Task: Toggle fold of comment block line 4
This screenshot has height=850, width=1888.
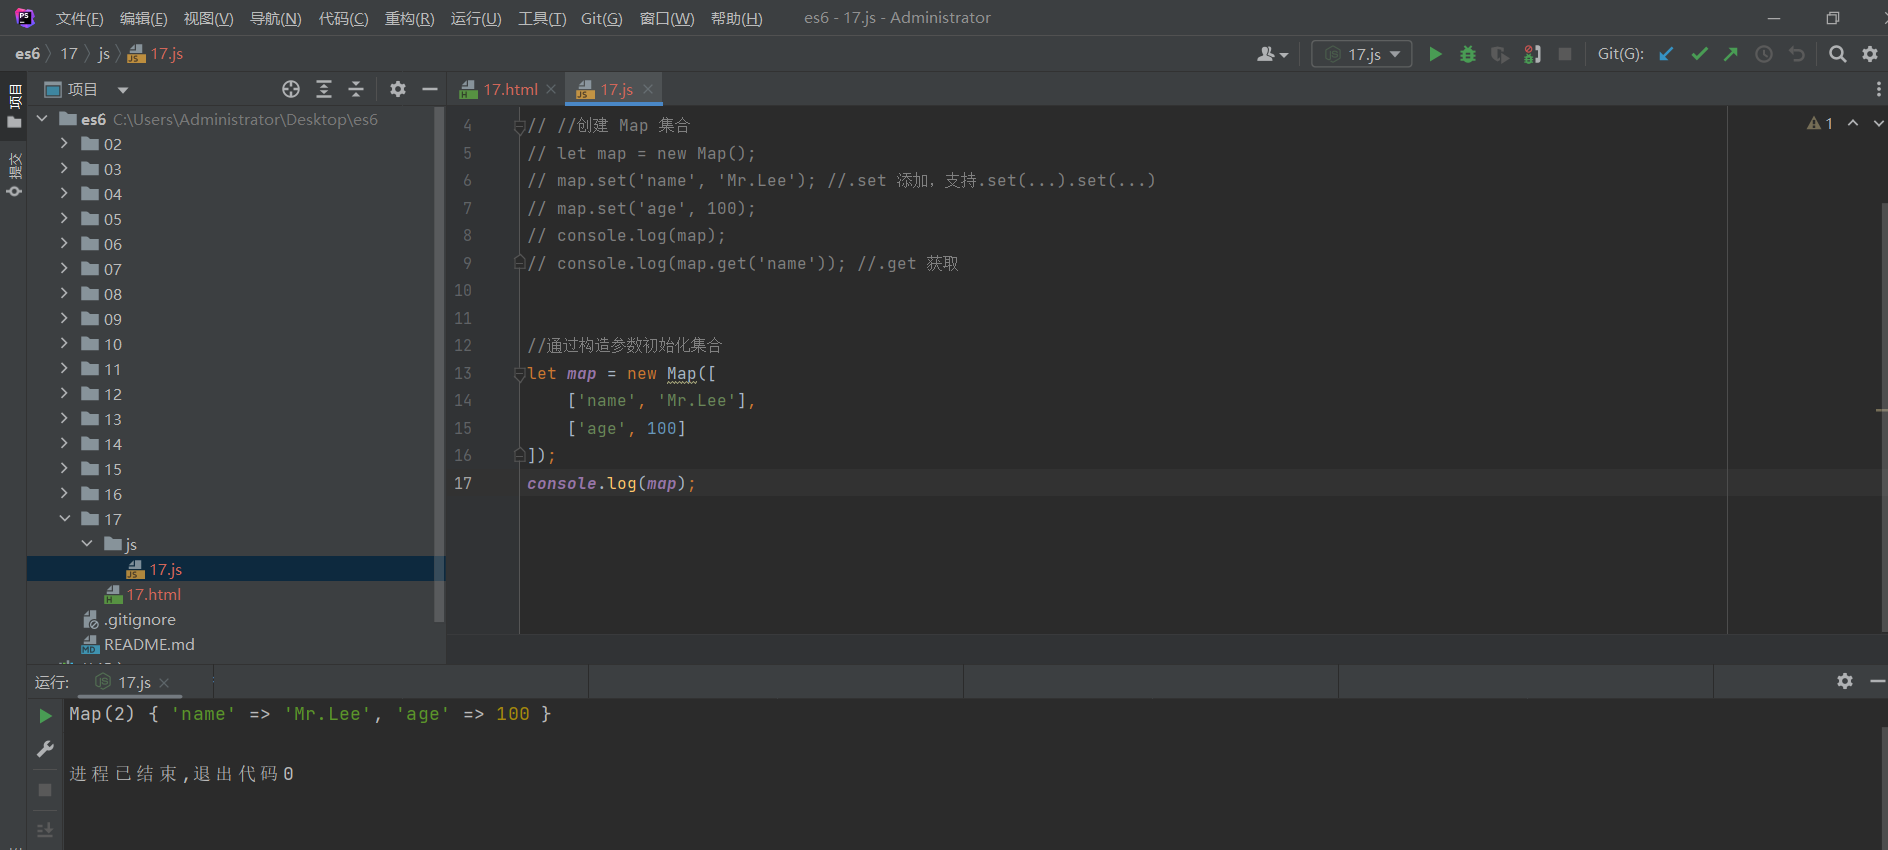Action: 519,126
